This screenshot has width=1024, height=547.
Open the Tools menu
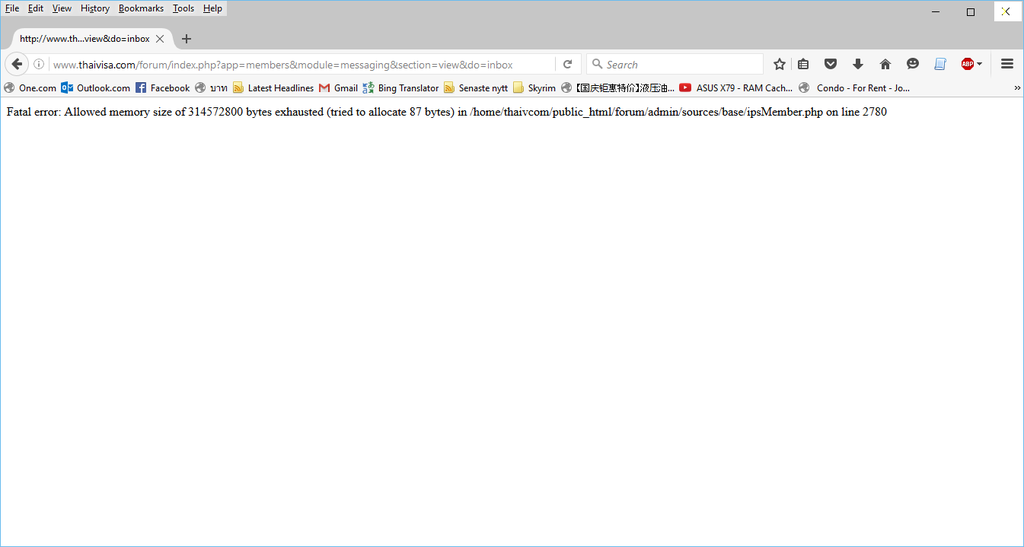pos(183,8)
